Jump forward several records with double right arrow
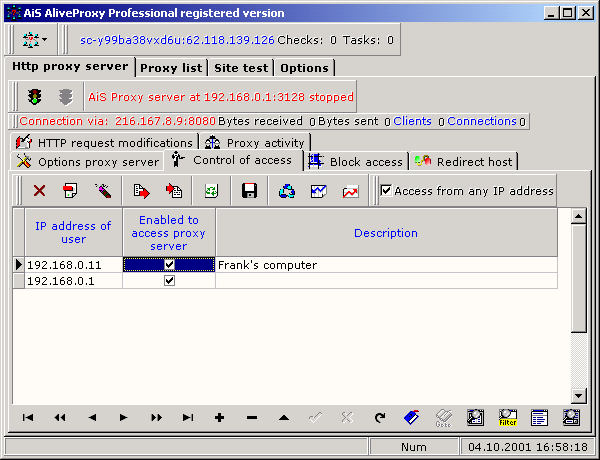Screen dimensions: 600x460 point(156,417)
